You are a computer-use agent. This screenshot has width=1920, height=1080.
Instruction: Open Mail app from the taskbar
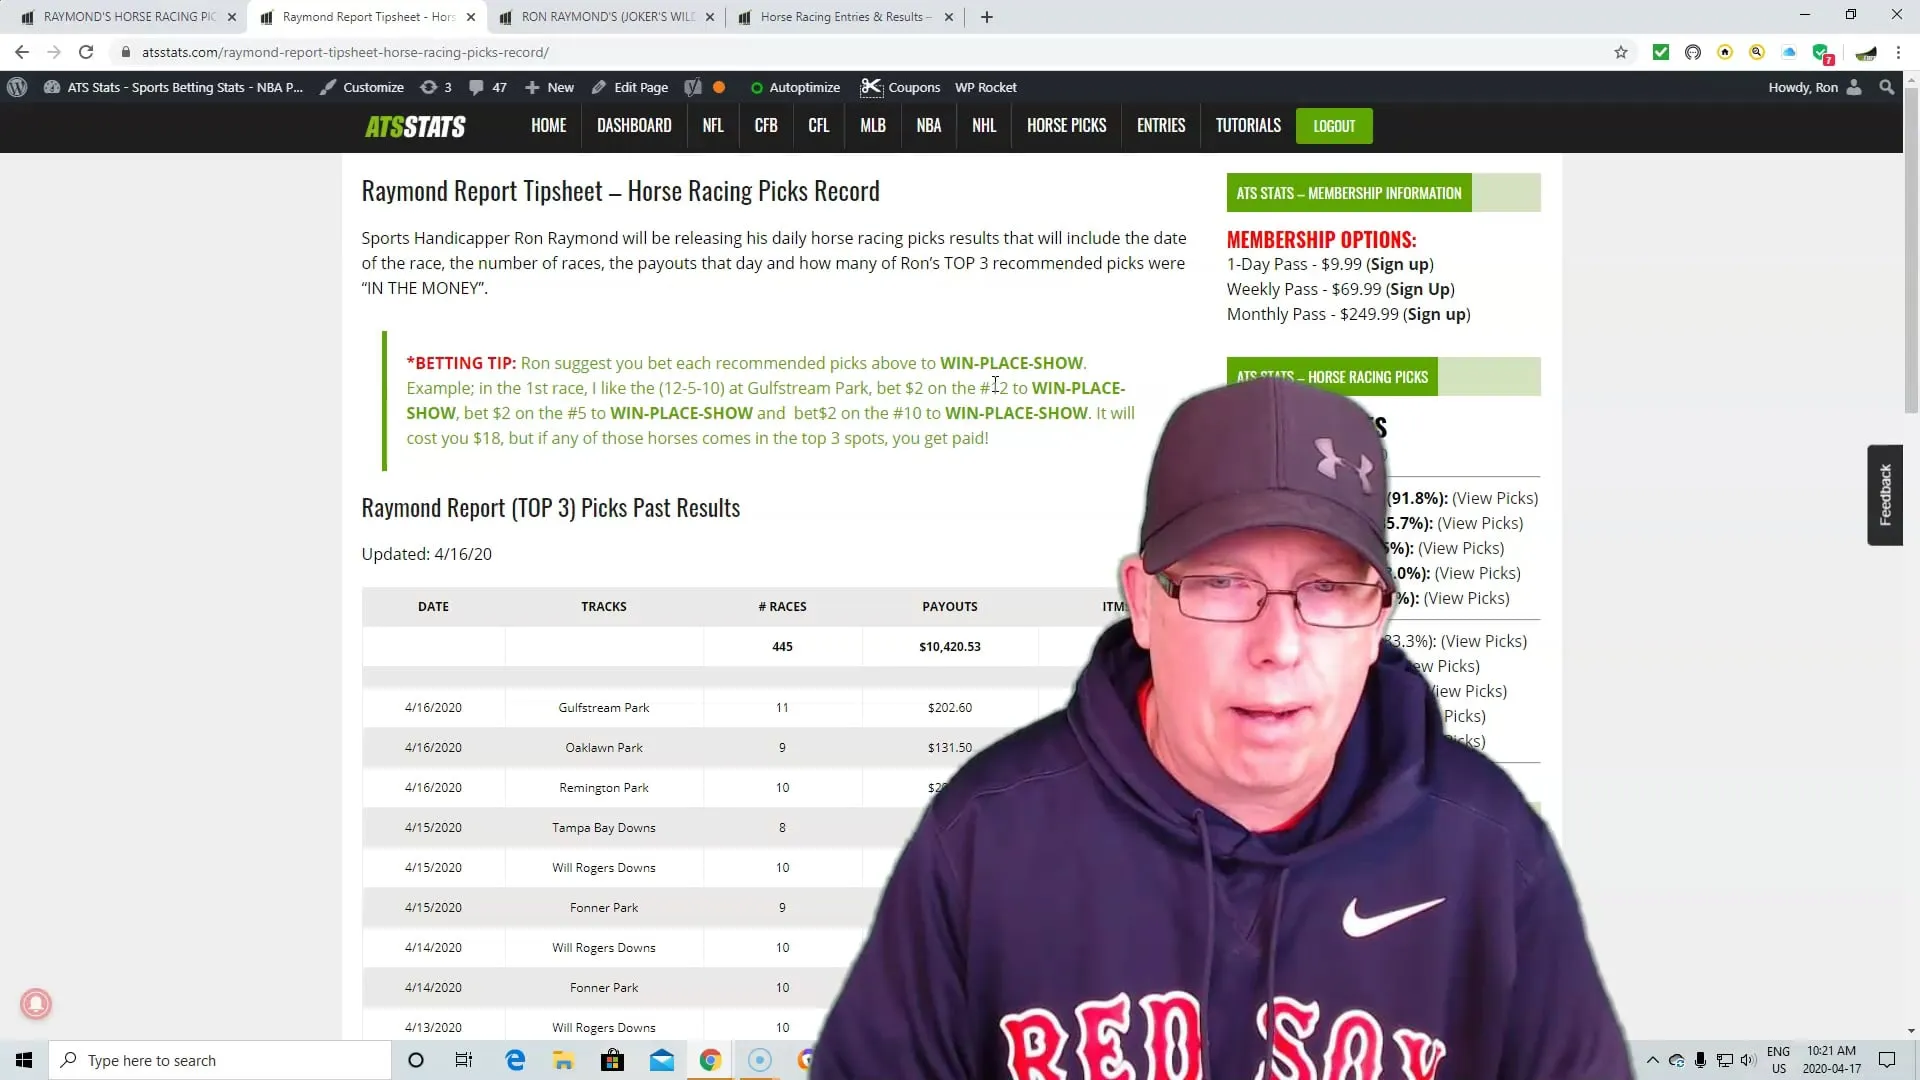[661, 1060]
